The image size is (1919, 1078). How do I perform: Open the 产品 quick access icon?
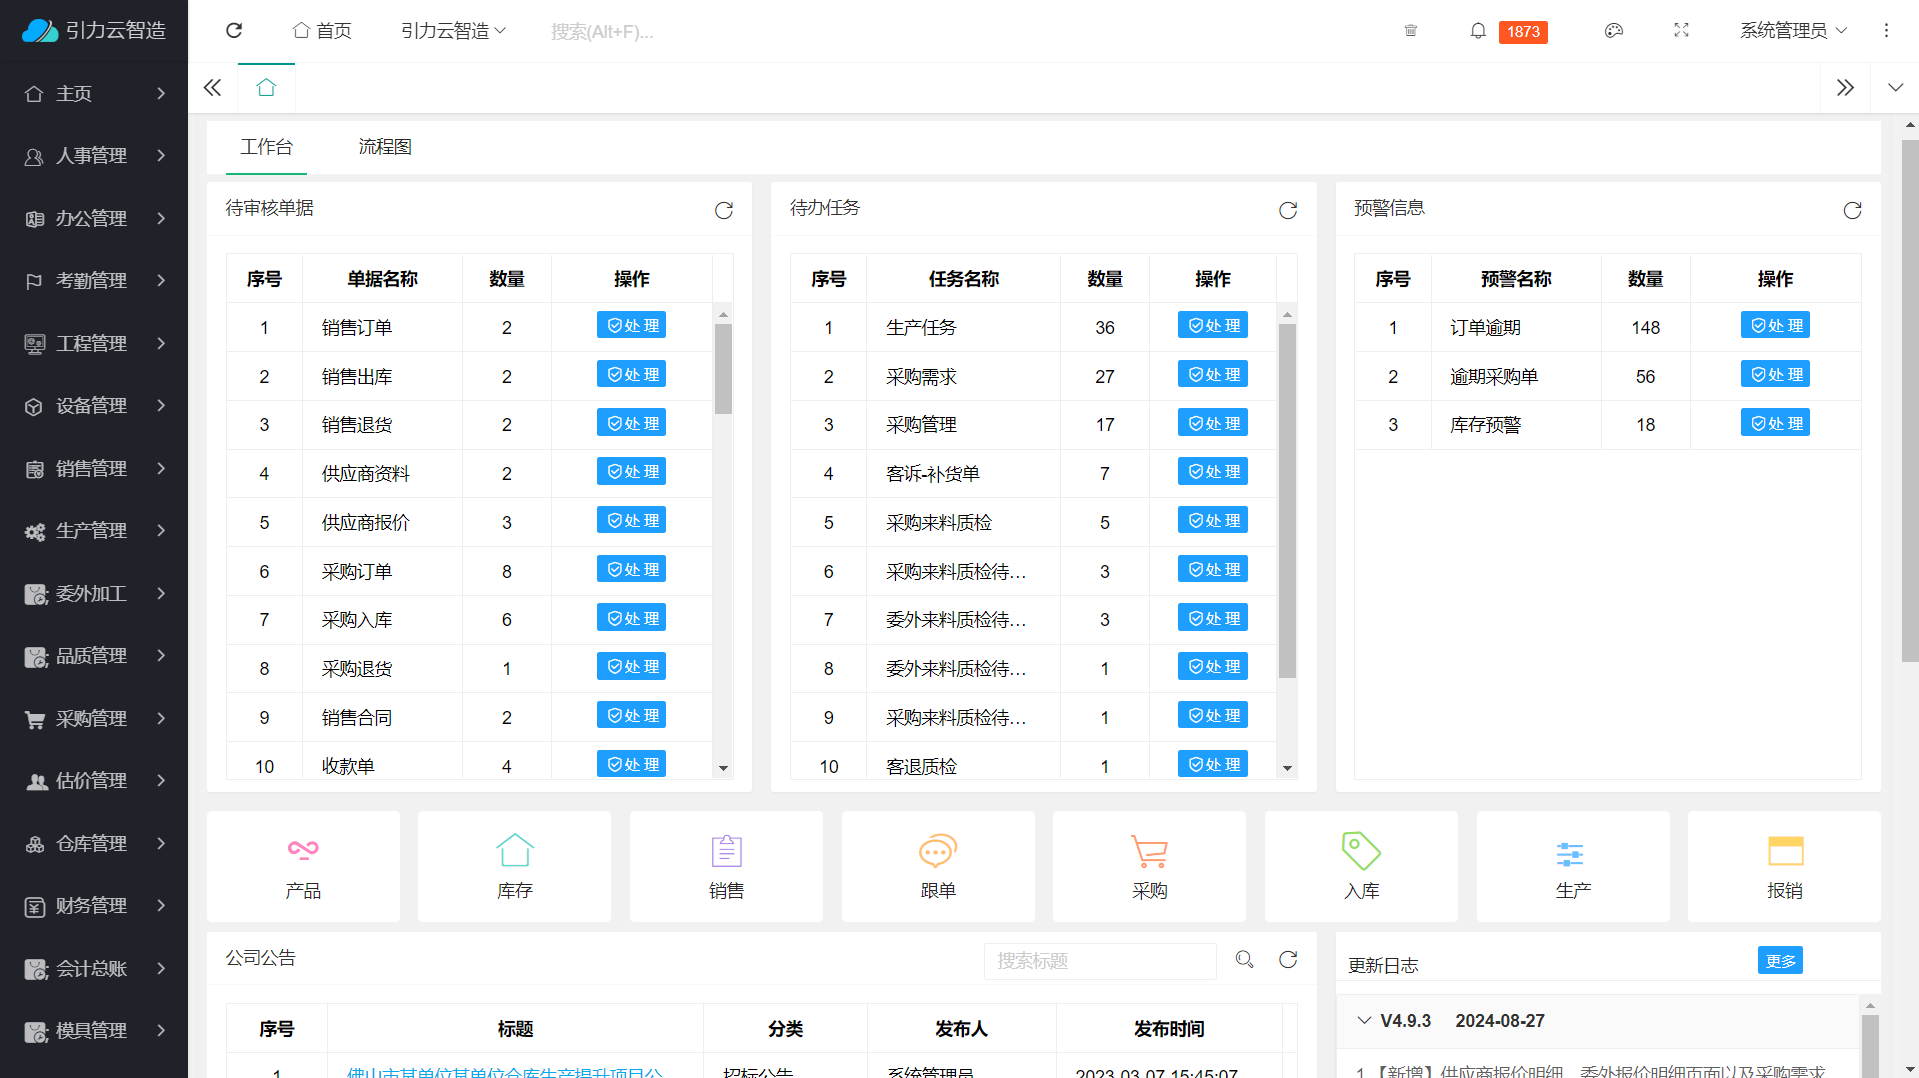303,865
